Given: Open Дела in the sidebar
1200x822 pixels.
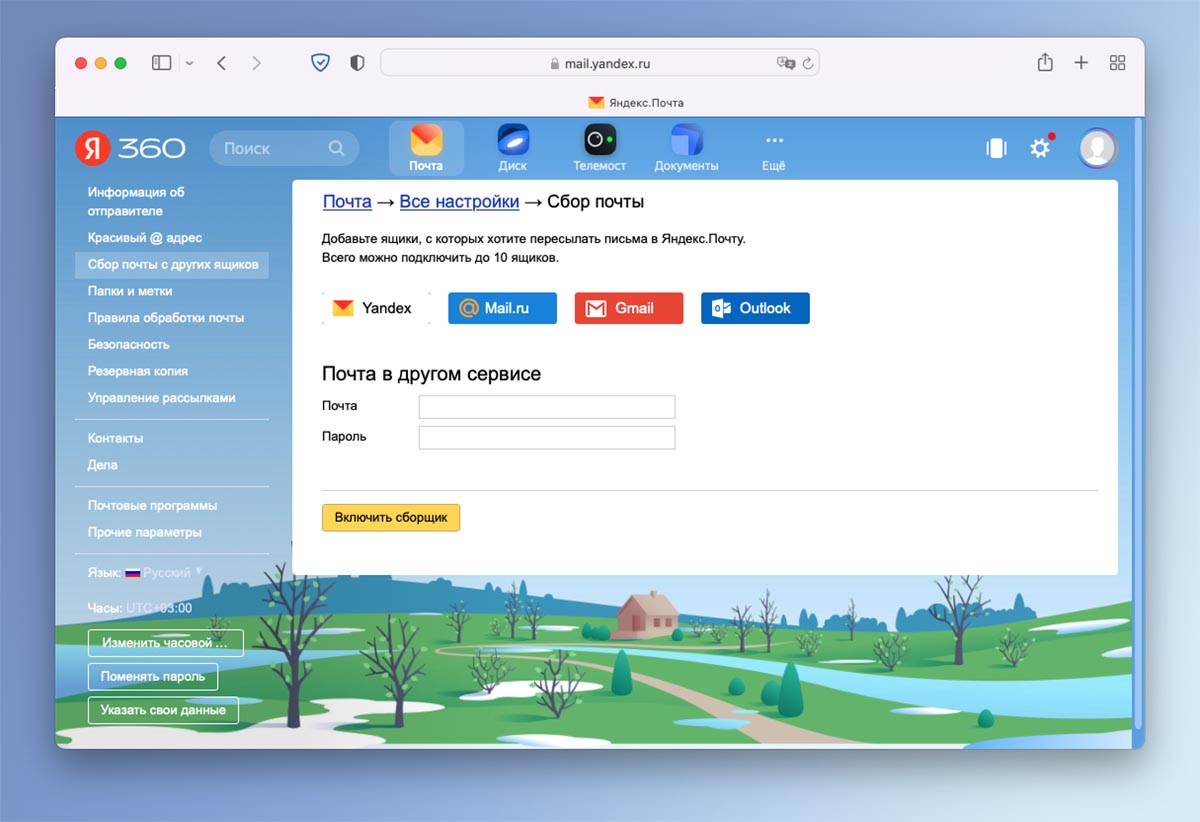Looking at the screenshot, I should [102, 465].
